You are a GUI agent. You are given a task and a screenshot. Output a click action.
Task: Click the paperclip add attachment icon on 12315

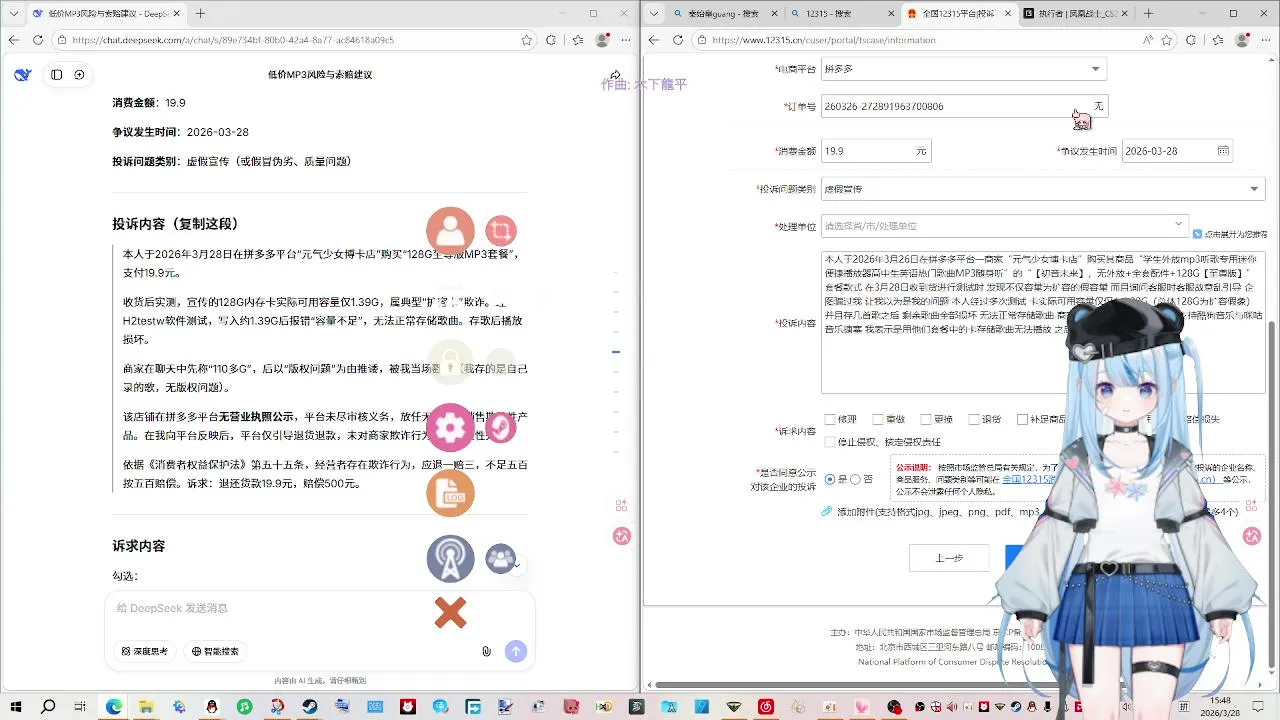[827, 512]
